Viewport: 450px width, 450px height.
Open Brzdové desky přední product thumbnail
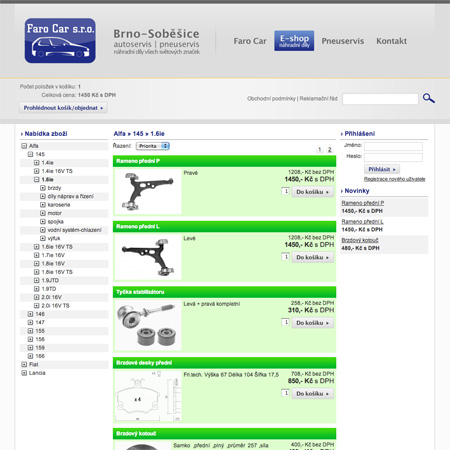point(148,396)
